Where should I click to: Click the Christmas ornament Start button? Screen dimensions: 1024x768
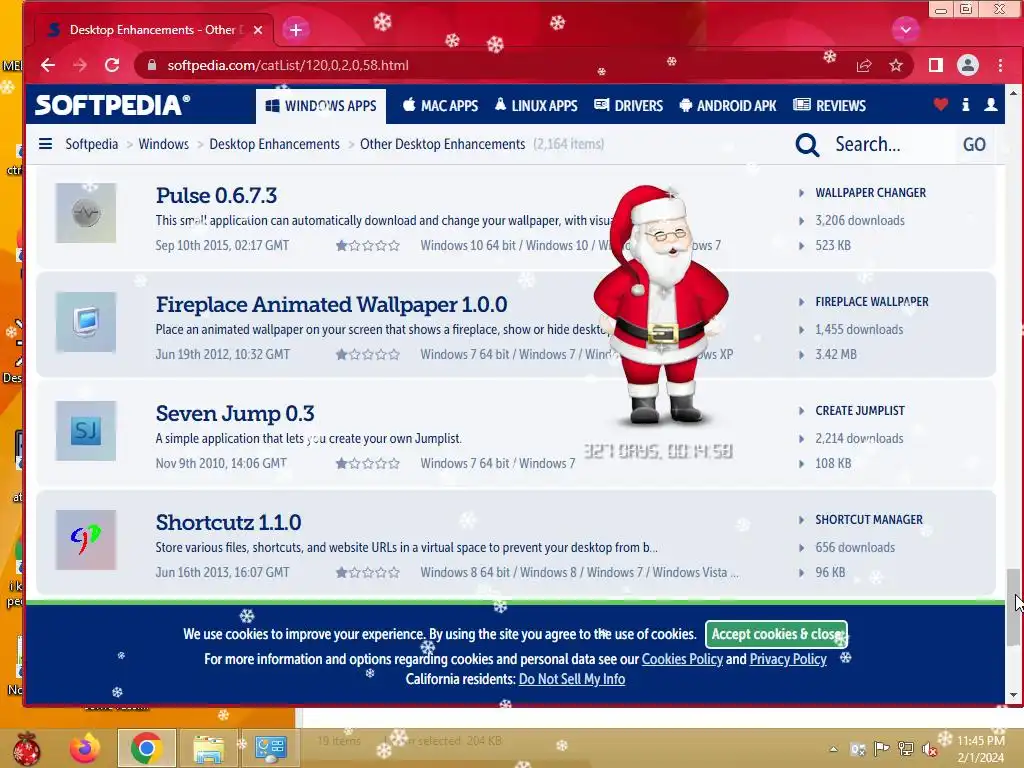click(27, 748)
